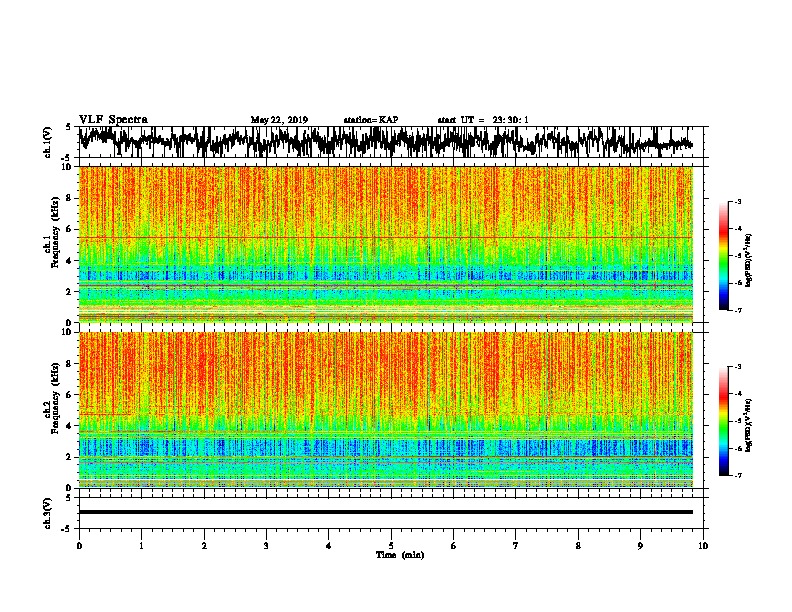Click the "-3" label on ch.1 color bar

click(x=737, y=201)
